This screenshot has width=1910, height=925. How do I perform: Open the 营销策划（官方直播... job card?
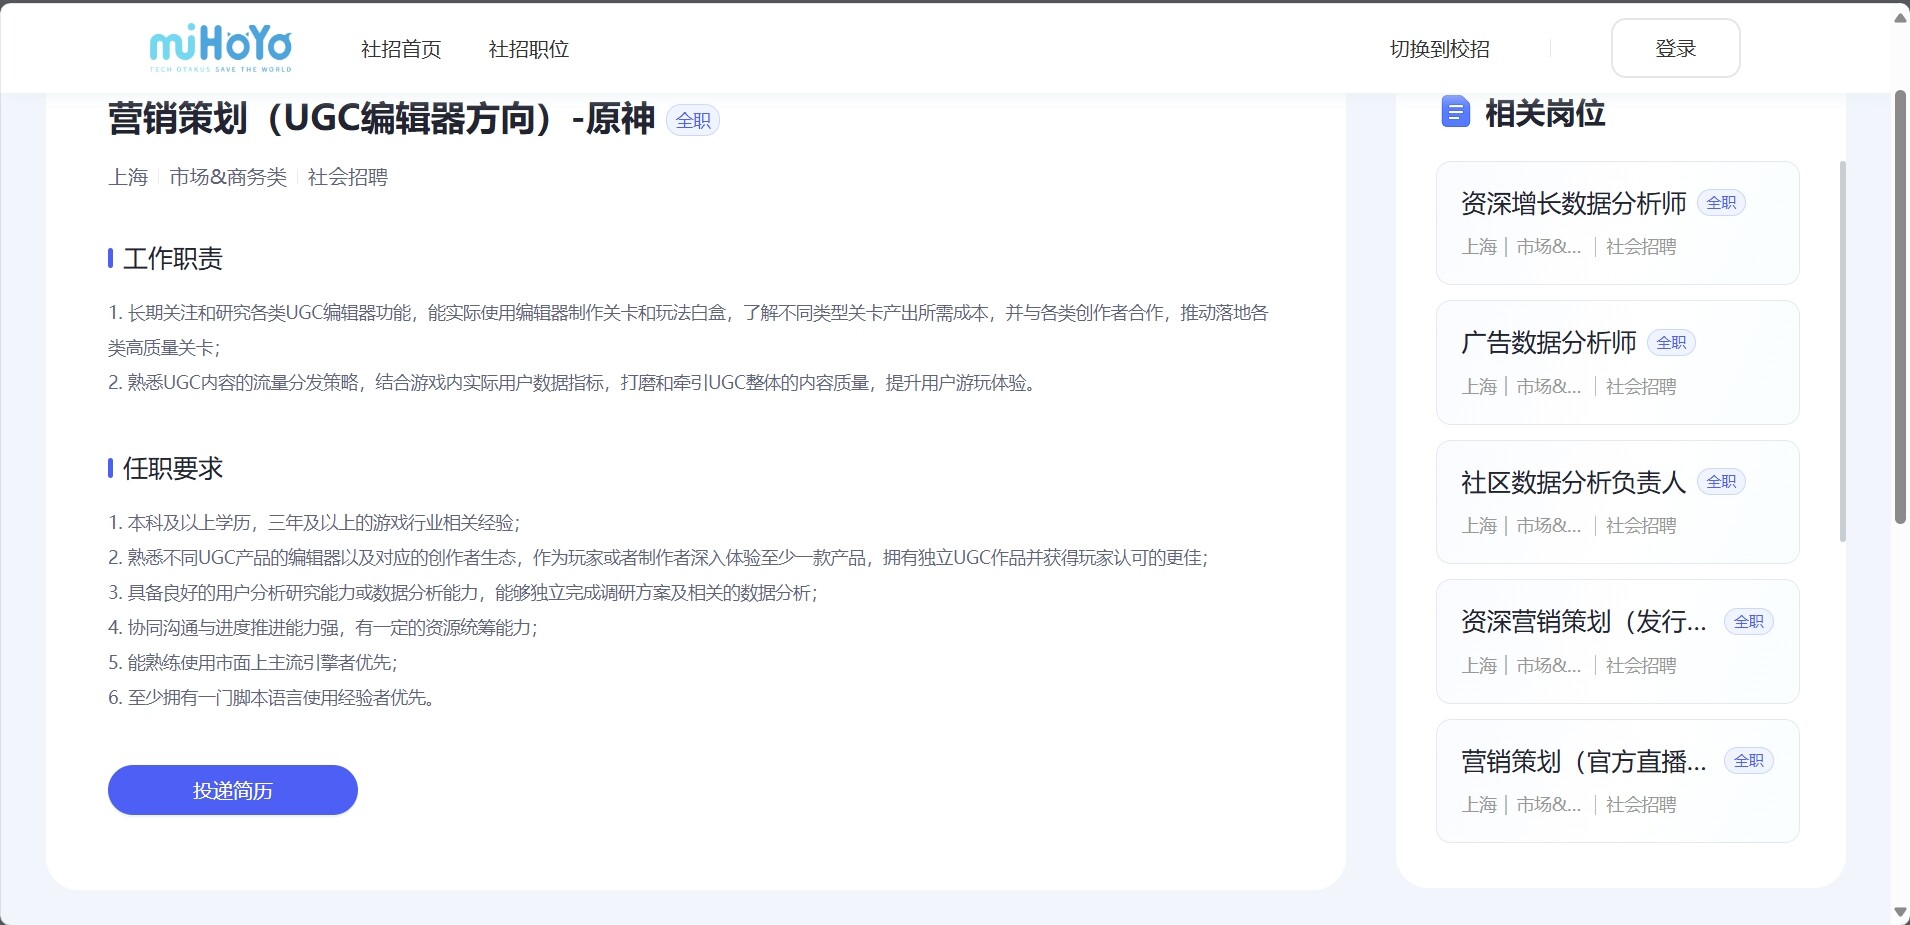point(1583,762)
